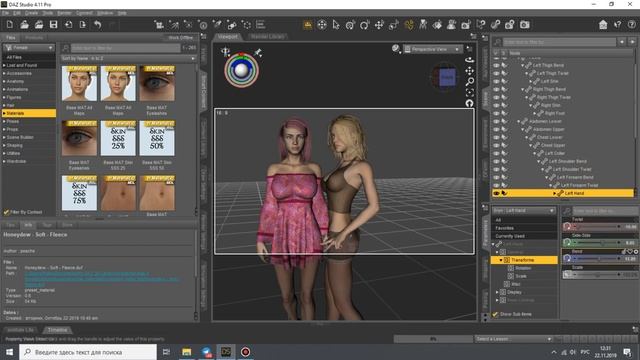The image size is (640, 360).
Task: Open the Timeline tab
Action: (x=57, y=330)
